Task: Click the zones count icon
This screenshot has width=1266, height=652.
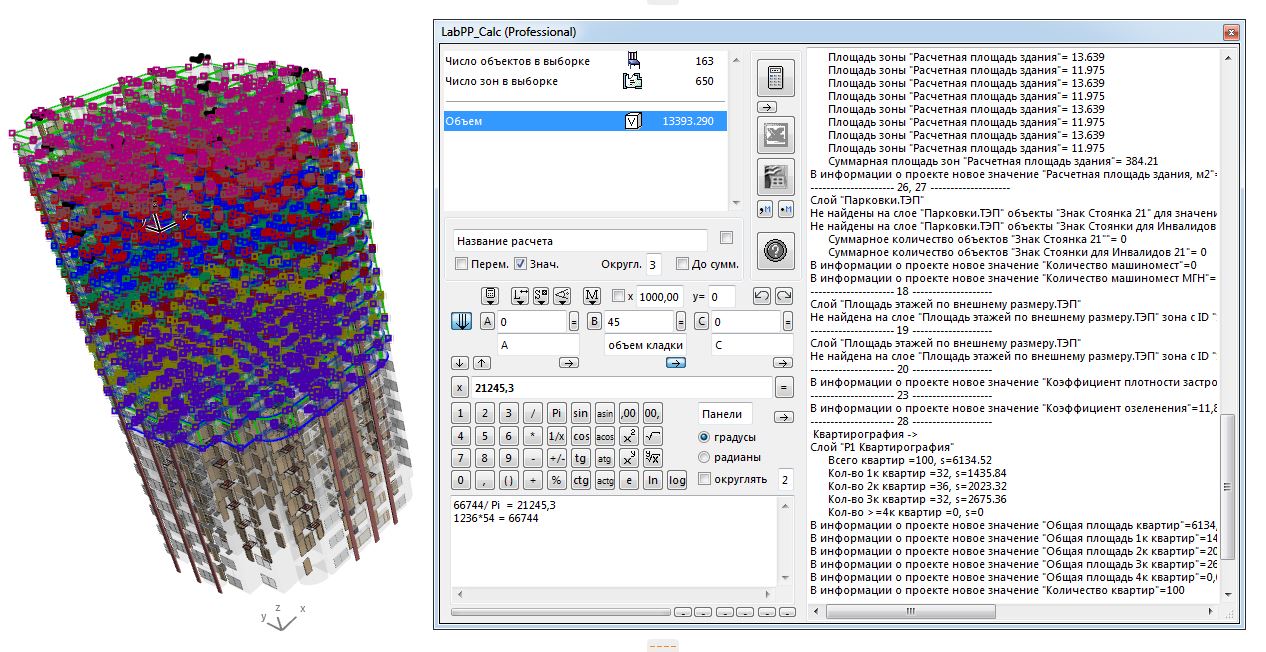Action: coord(632,81)
